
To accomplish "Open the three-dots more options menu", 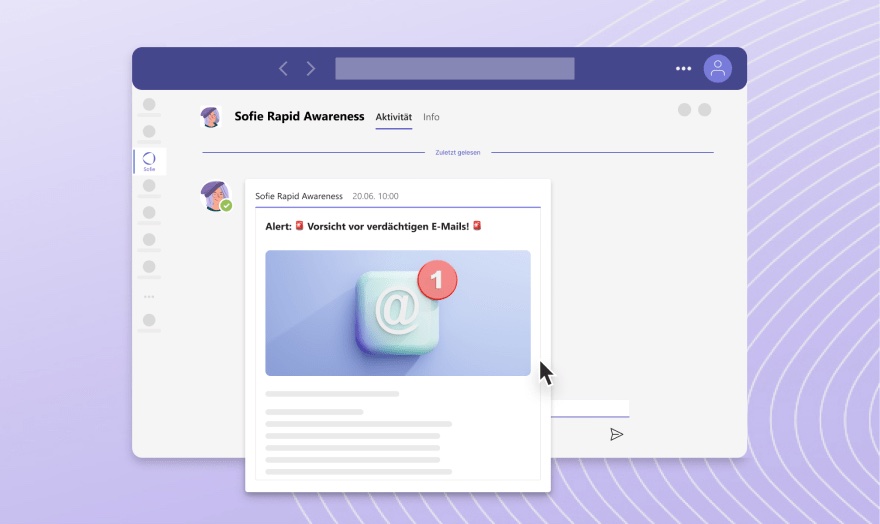I will 683,68.
